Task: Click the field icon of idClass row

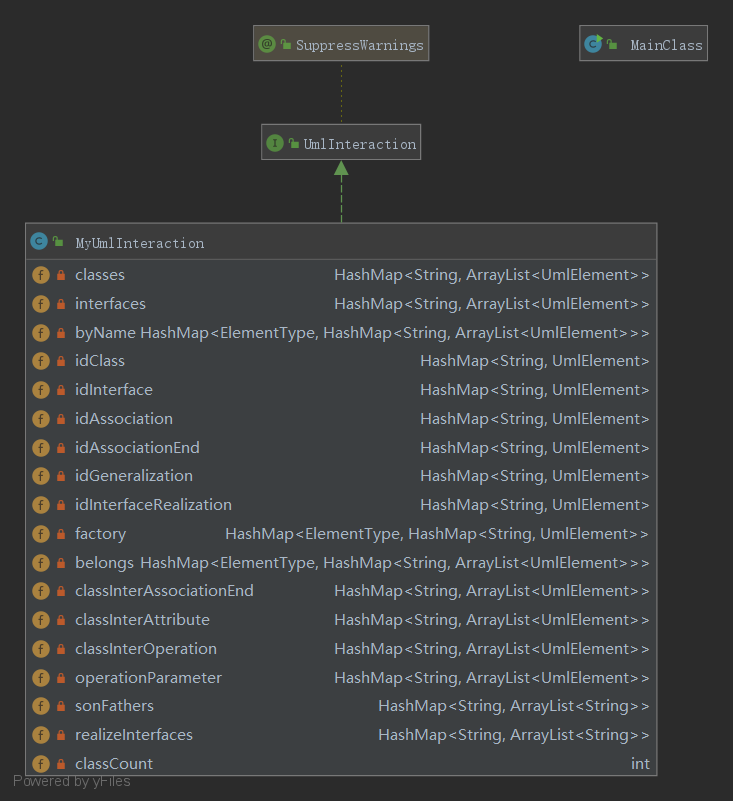Action: 41,361
